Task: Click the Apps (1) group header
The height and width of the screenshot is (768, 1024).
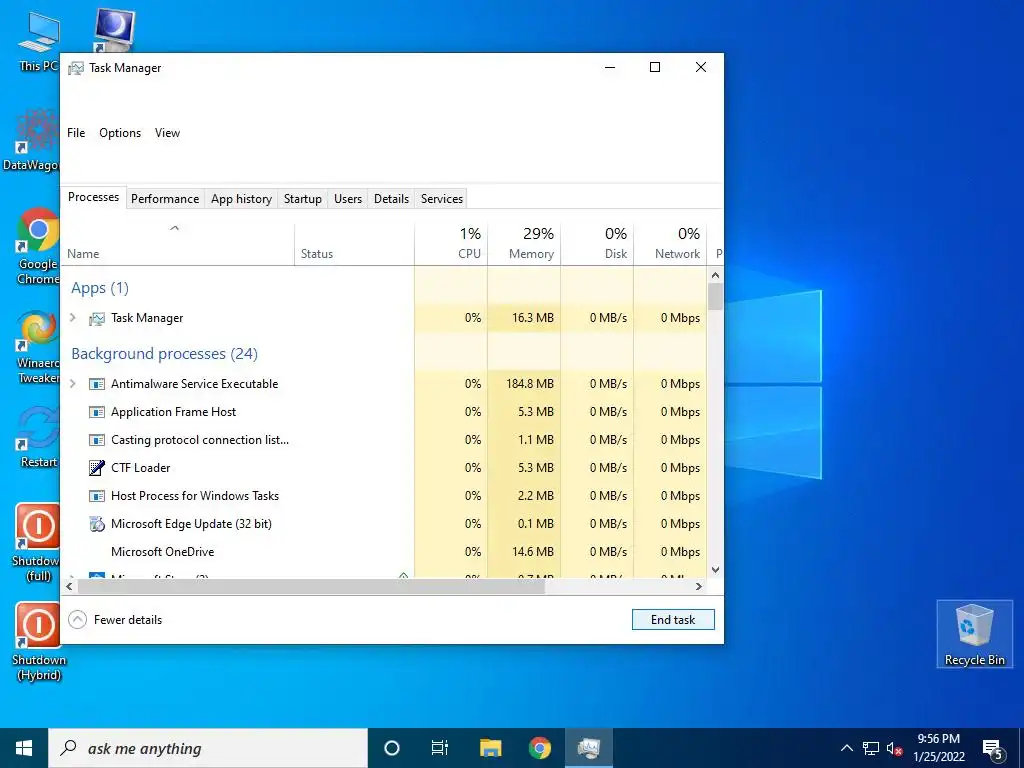Action: point(100,288)
